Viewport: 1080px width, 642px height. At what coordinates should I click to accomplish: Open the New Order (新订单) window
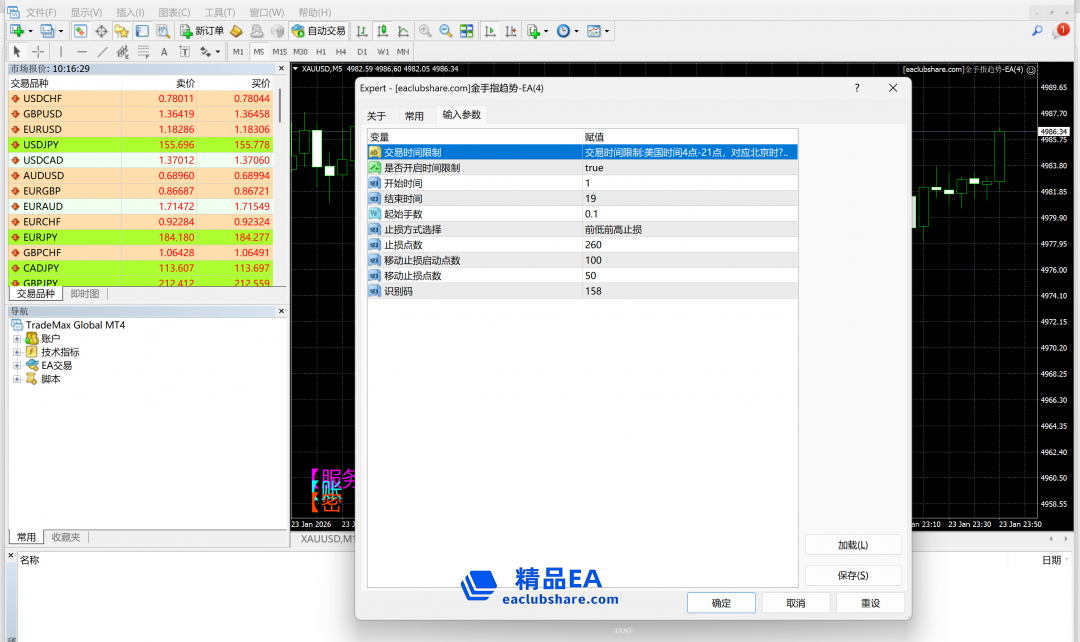point(202,31)
